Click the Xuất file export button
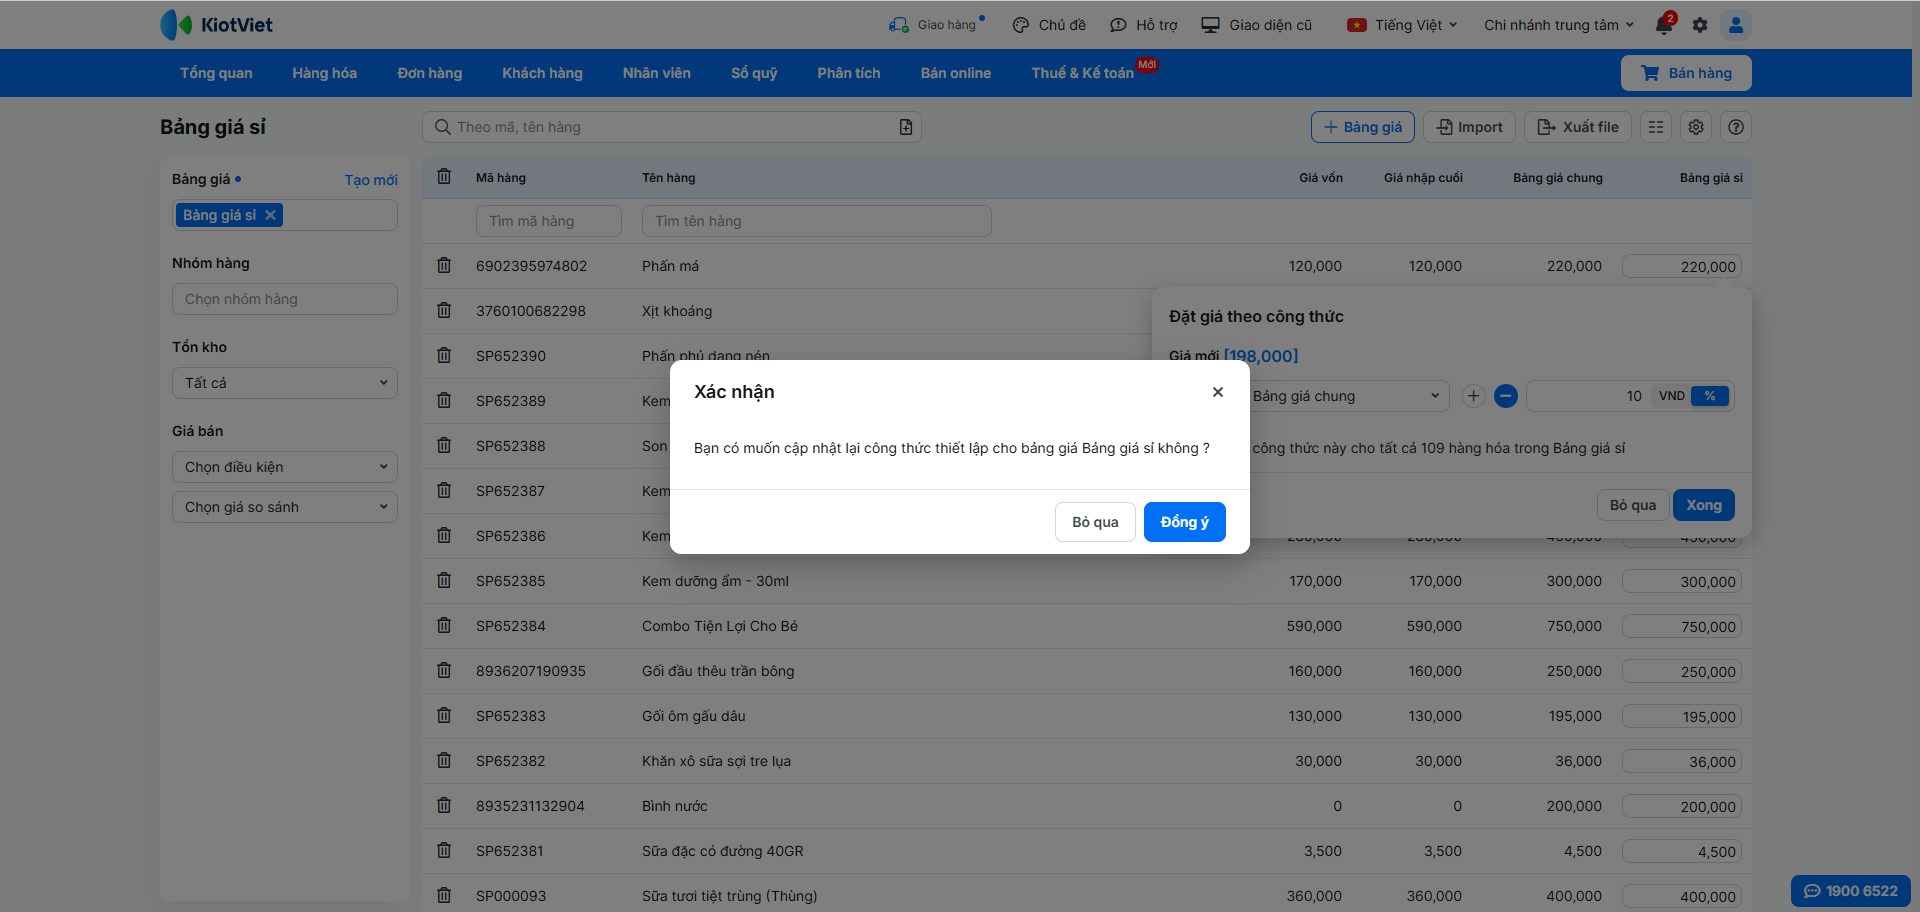The width and height of the screenshot is (1920, 912). click(x=1578, y=127)
